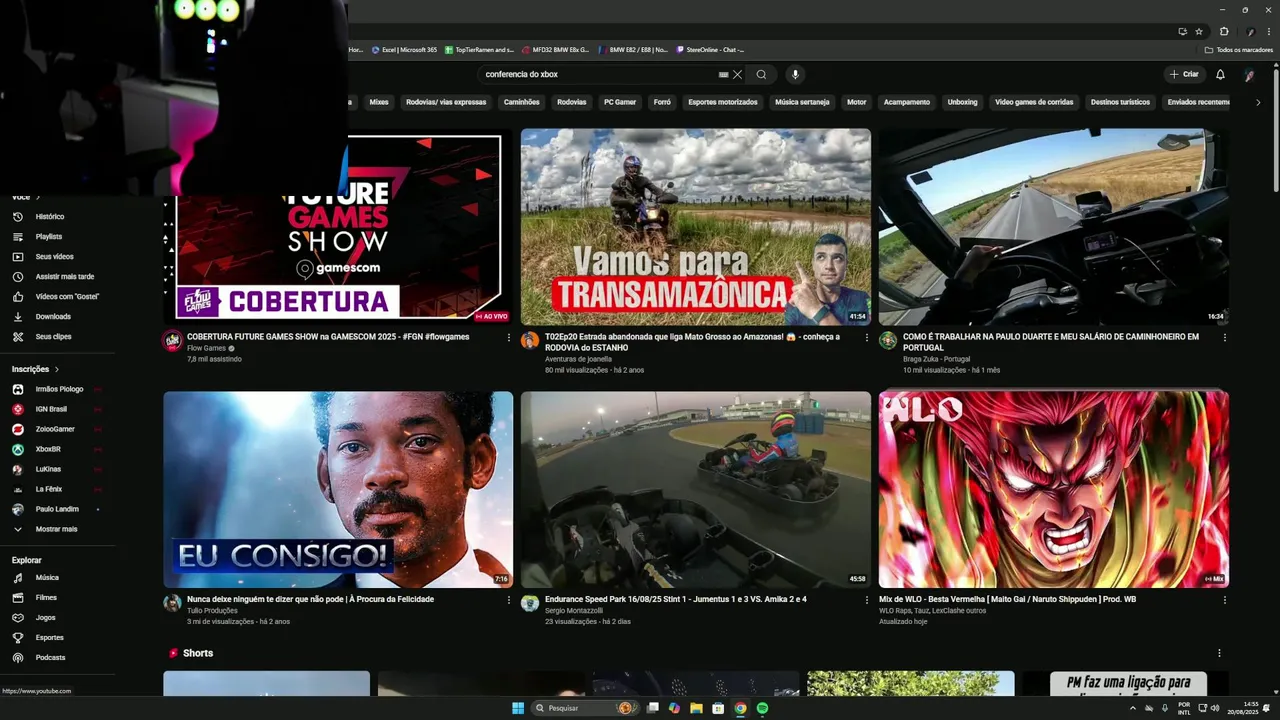Open Downloads in YouTube sidebar

[53, 316]
